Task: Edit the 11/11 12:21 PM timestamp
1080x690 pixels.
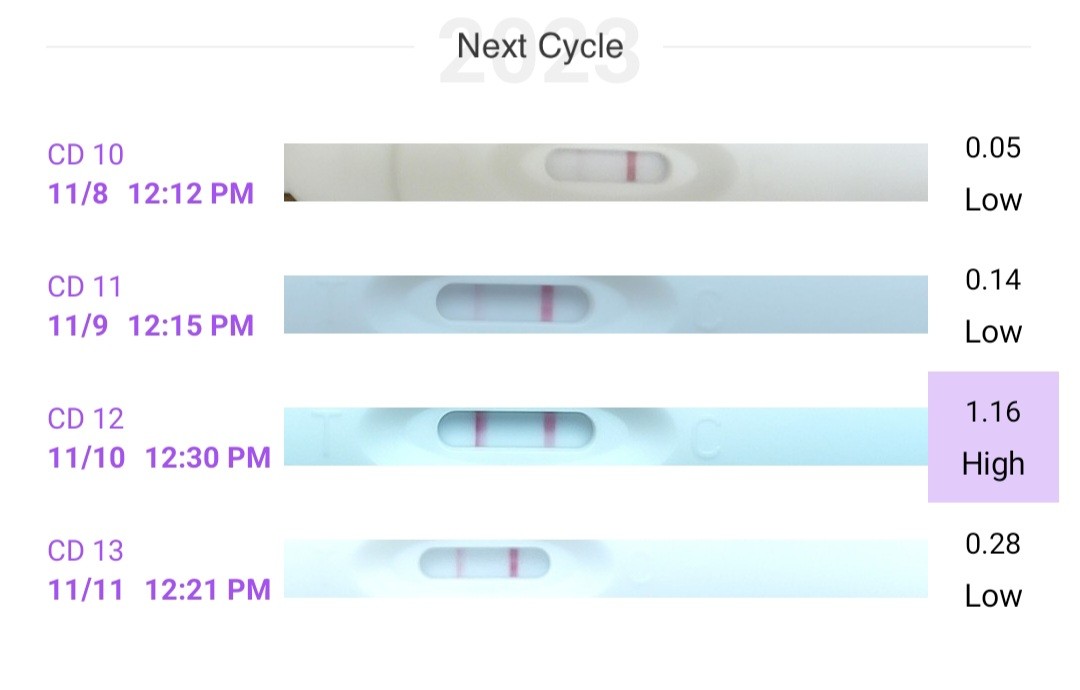Action: tap(159, 590)
